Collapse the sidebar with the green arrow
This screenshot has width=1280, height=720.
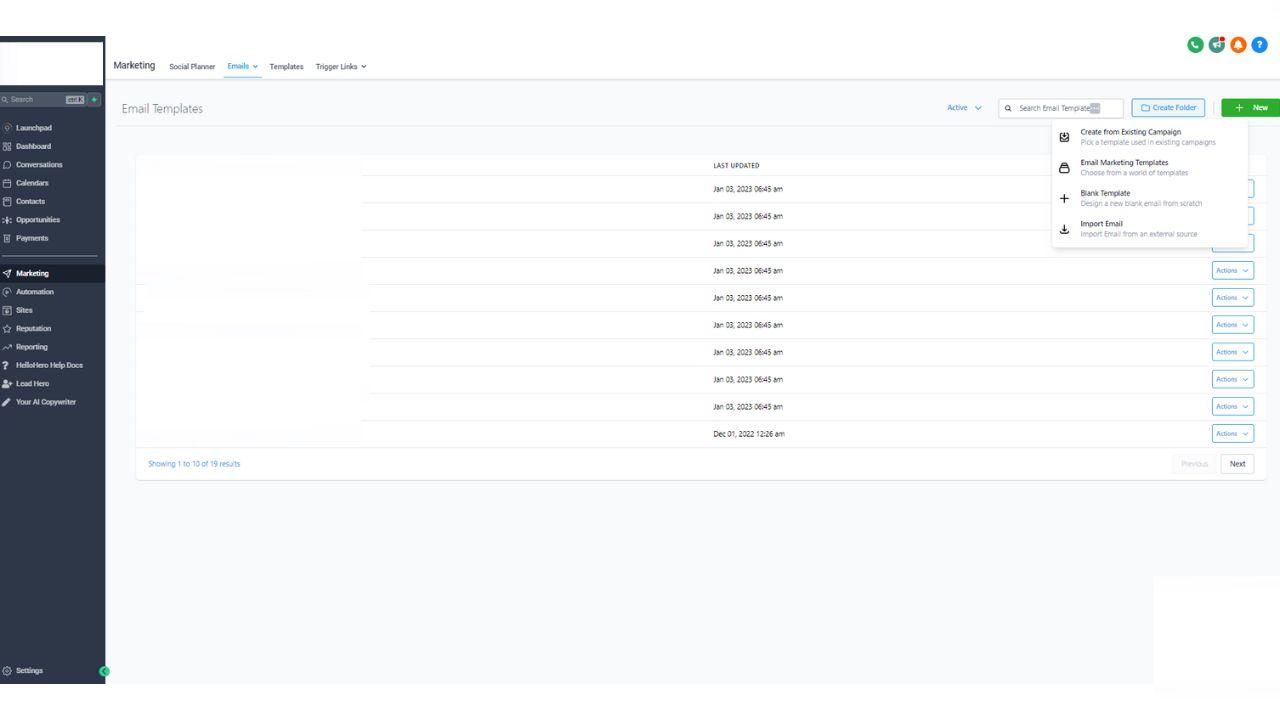tap(104, 671)
